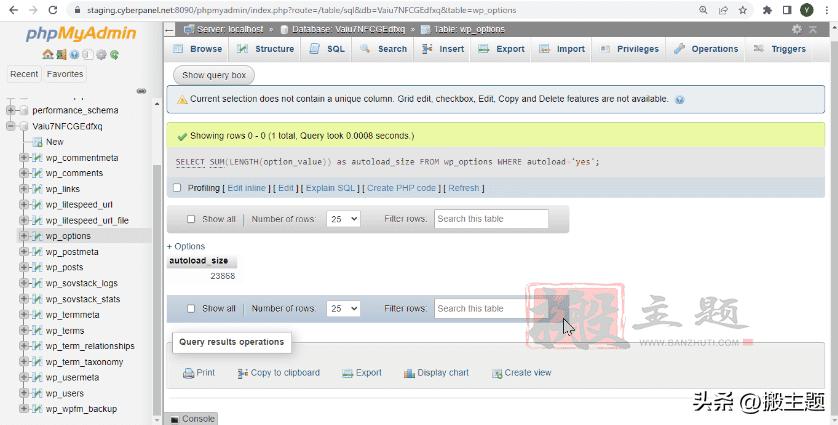
Task: Expand the wp_comments table node
Action: click(x=24, y=173)
